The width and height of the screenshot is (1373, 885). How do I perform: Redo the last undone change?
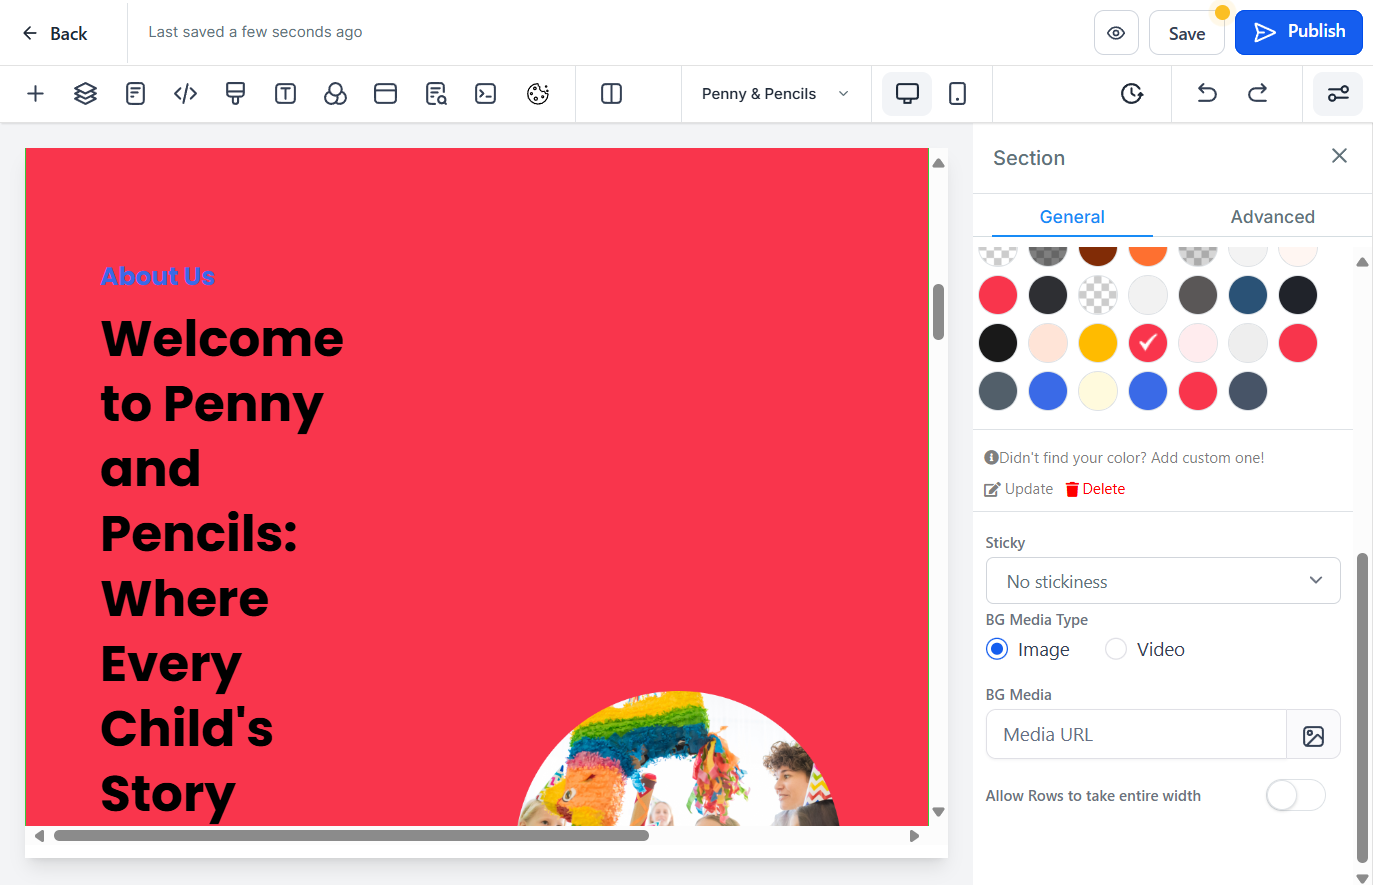1258,94
